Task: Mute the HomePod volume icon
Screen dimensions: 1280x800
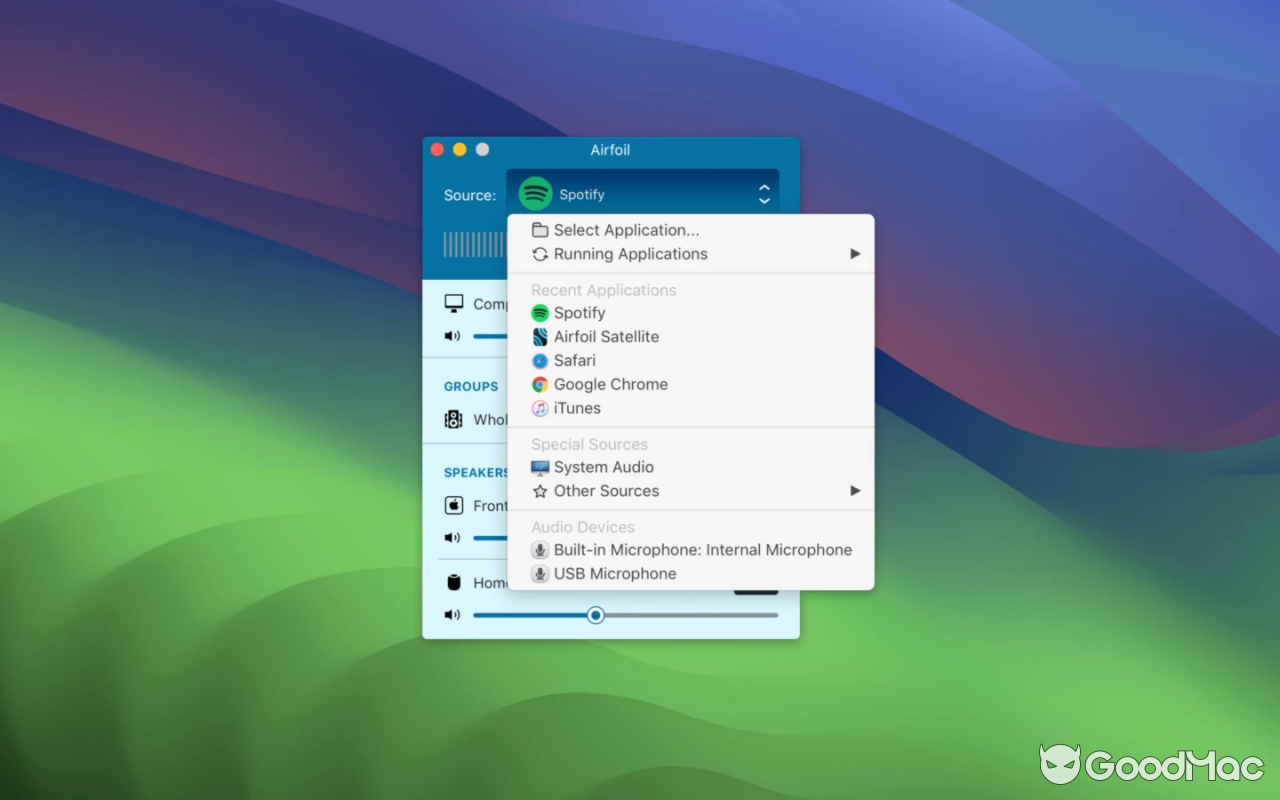Action: point(451,615)
